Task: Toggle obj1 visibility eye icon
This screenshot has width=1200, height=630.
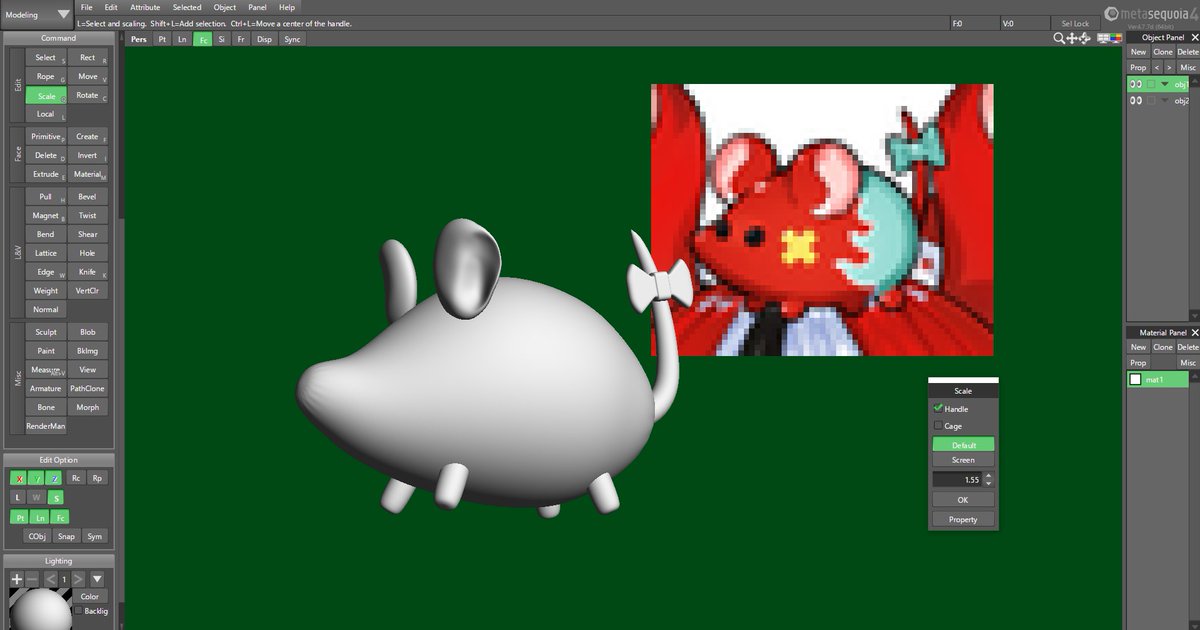Action: coord(1135,84)
